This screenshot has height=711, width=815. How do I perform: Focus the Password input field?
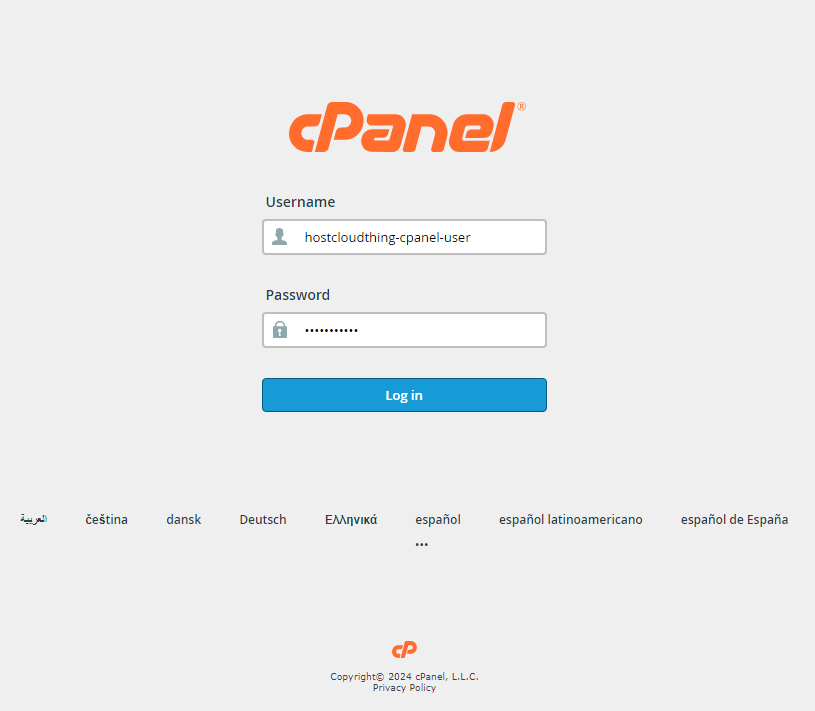[x=404, y=330]
